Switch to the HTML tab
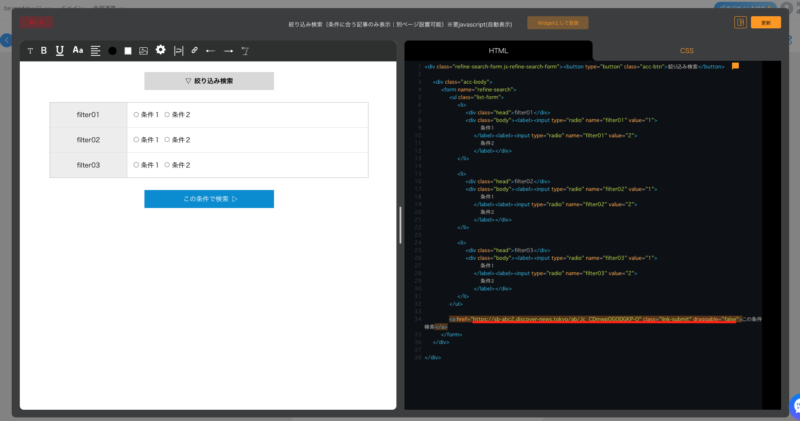Image resolution: width=800 pixels, height=421 pixels. coord(498,50)
